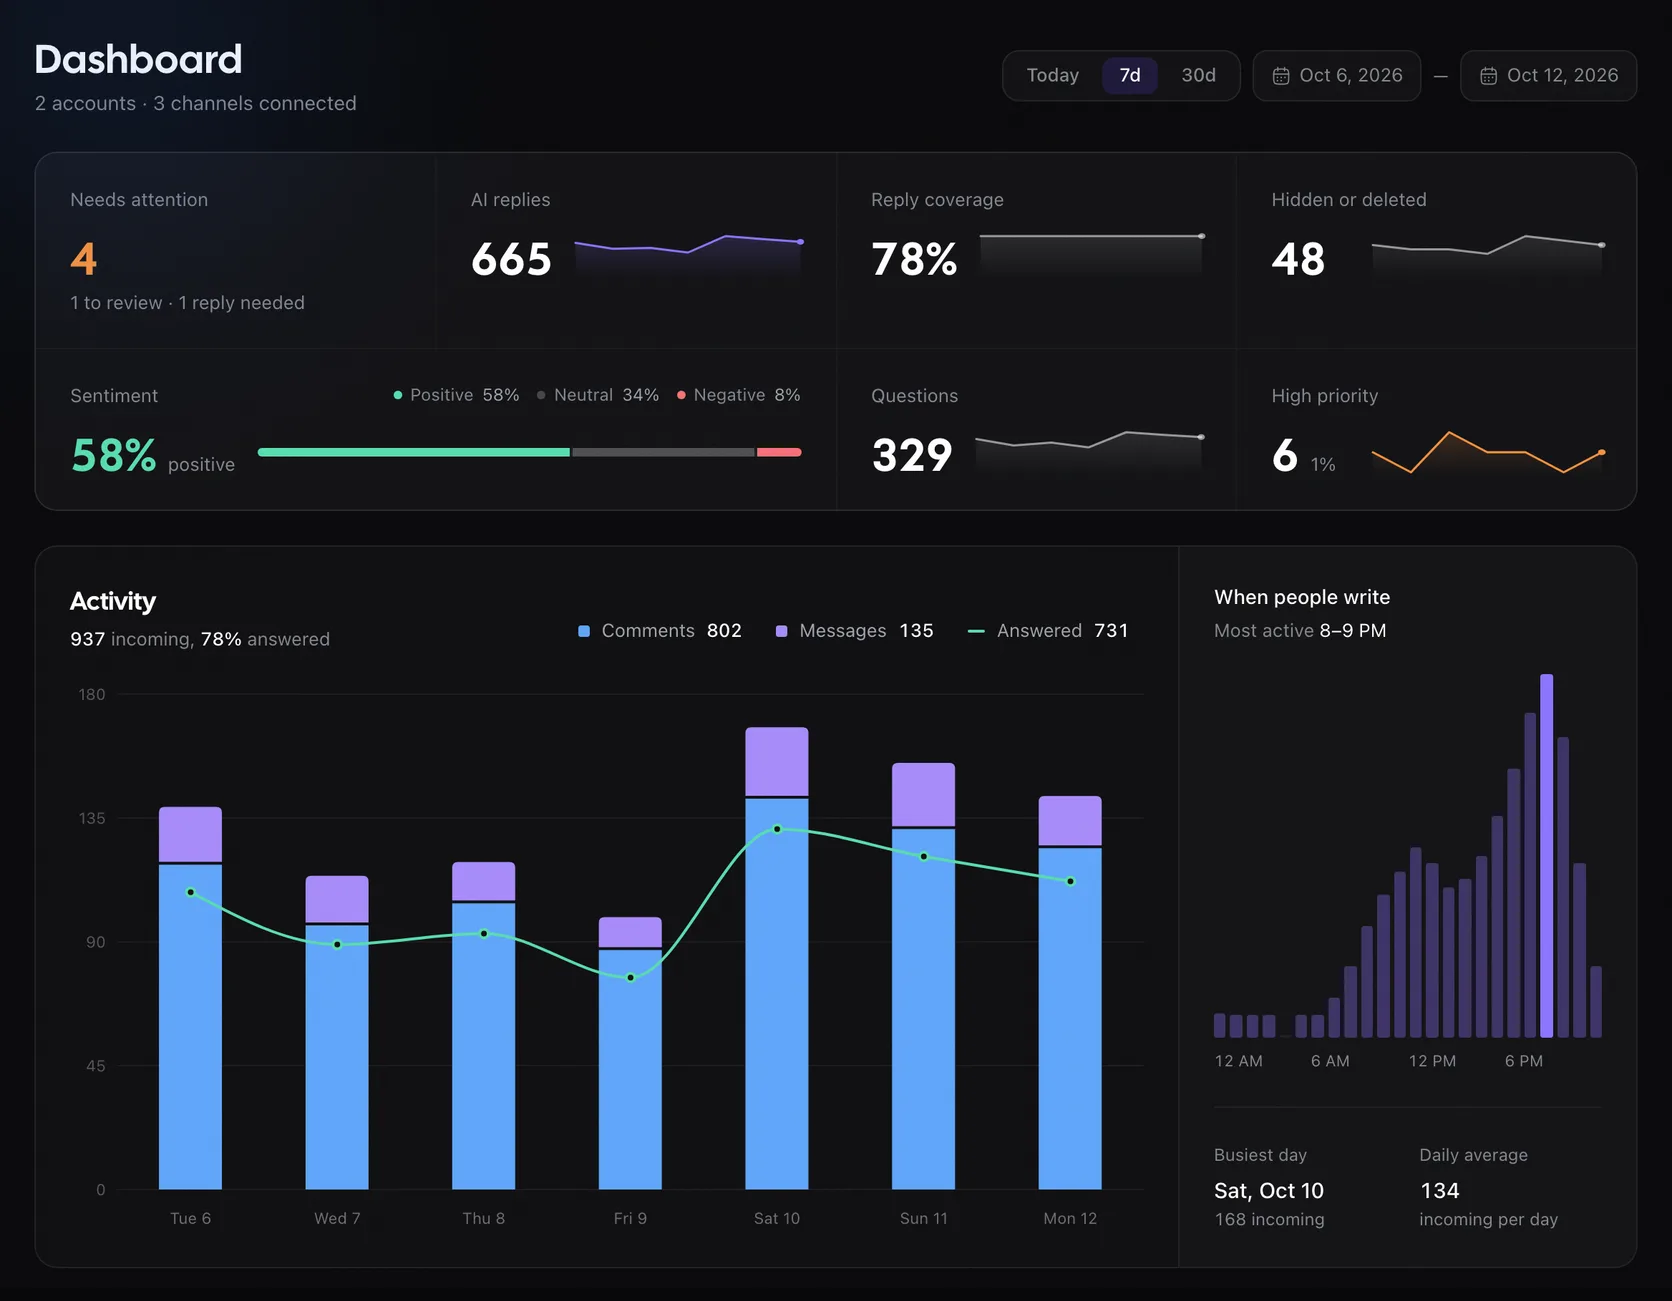Click the Positive 58% sentiment legend
The width and height of the screenshot is (1672, 1301).
point(456,395)
